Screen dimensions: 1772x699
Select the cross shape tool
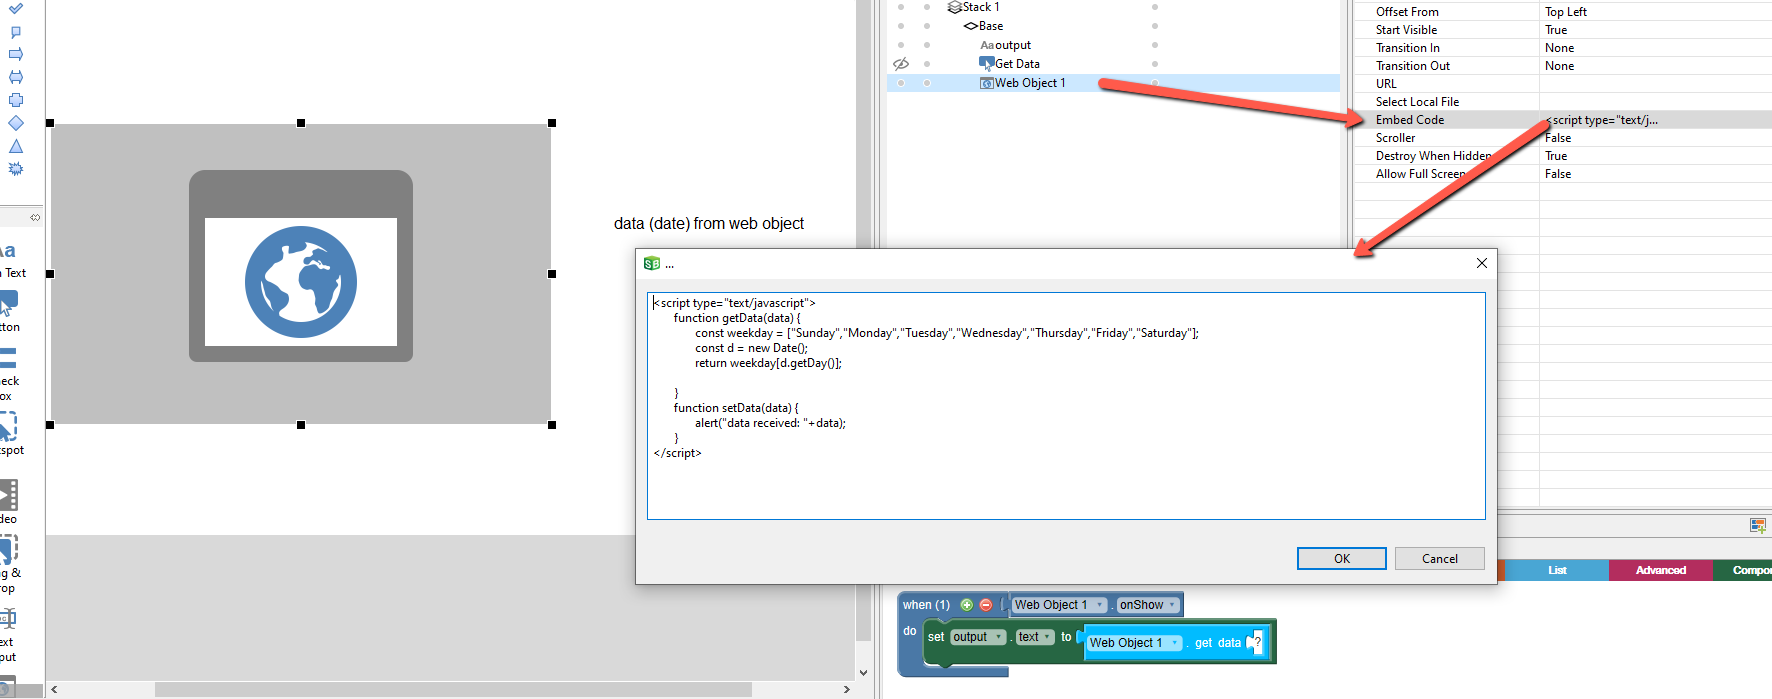(x=16, y=100)
